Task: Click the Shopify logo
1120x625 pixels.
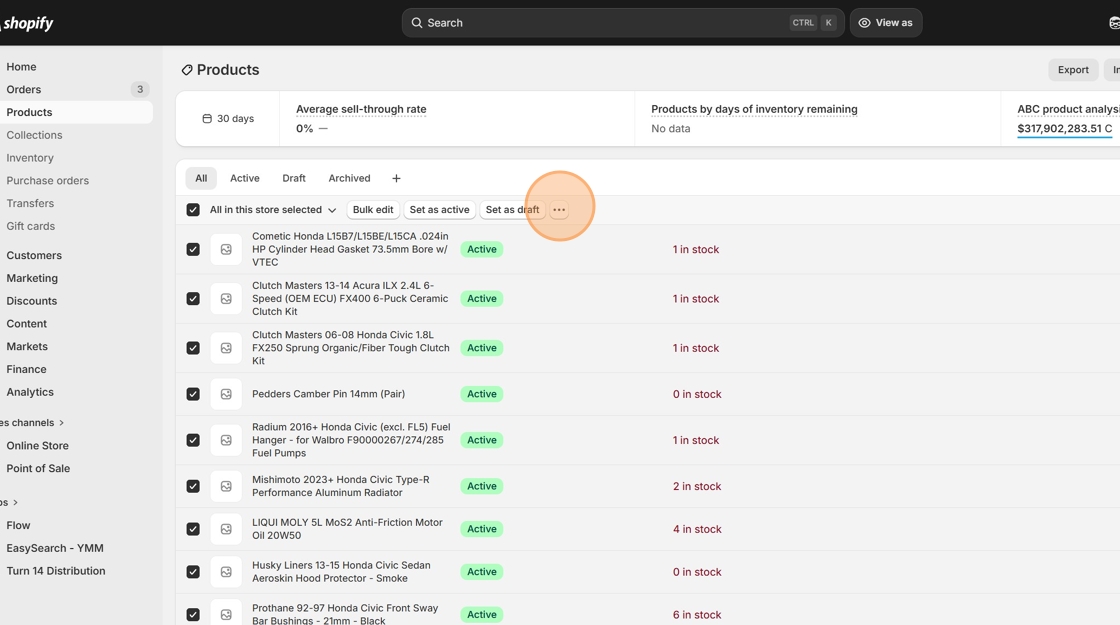Action: pyautogui.click(x=27, y=23)
